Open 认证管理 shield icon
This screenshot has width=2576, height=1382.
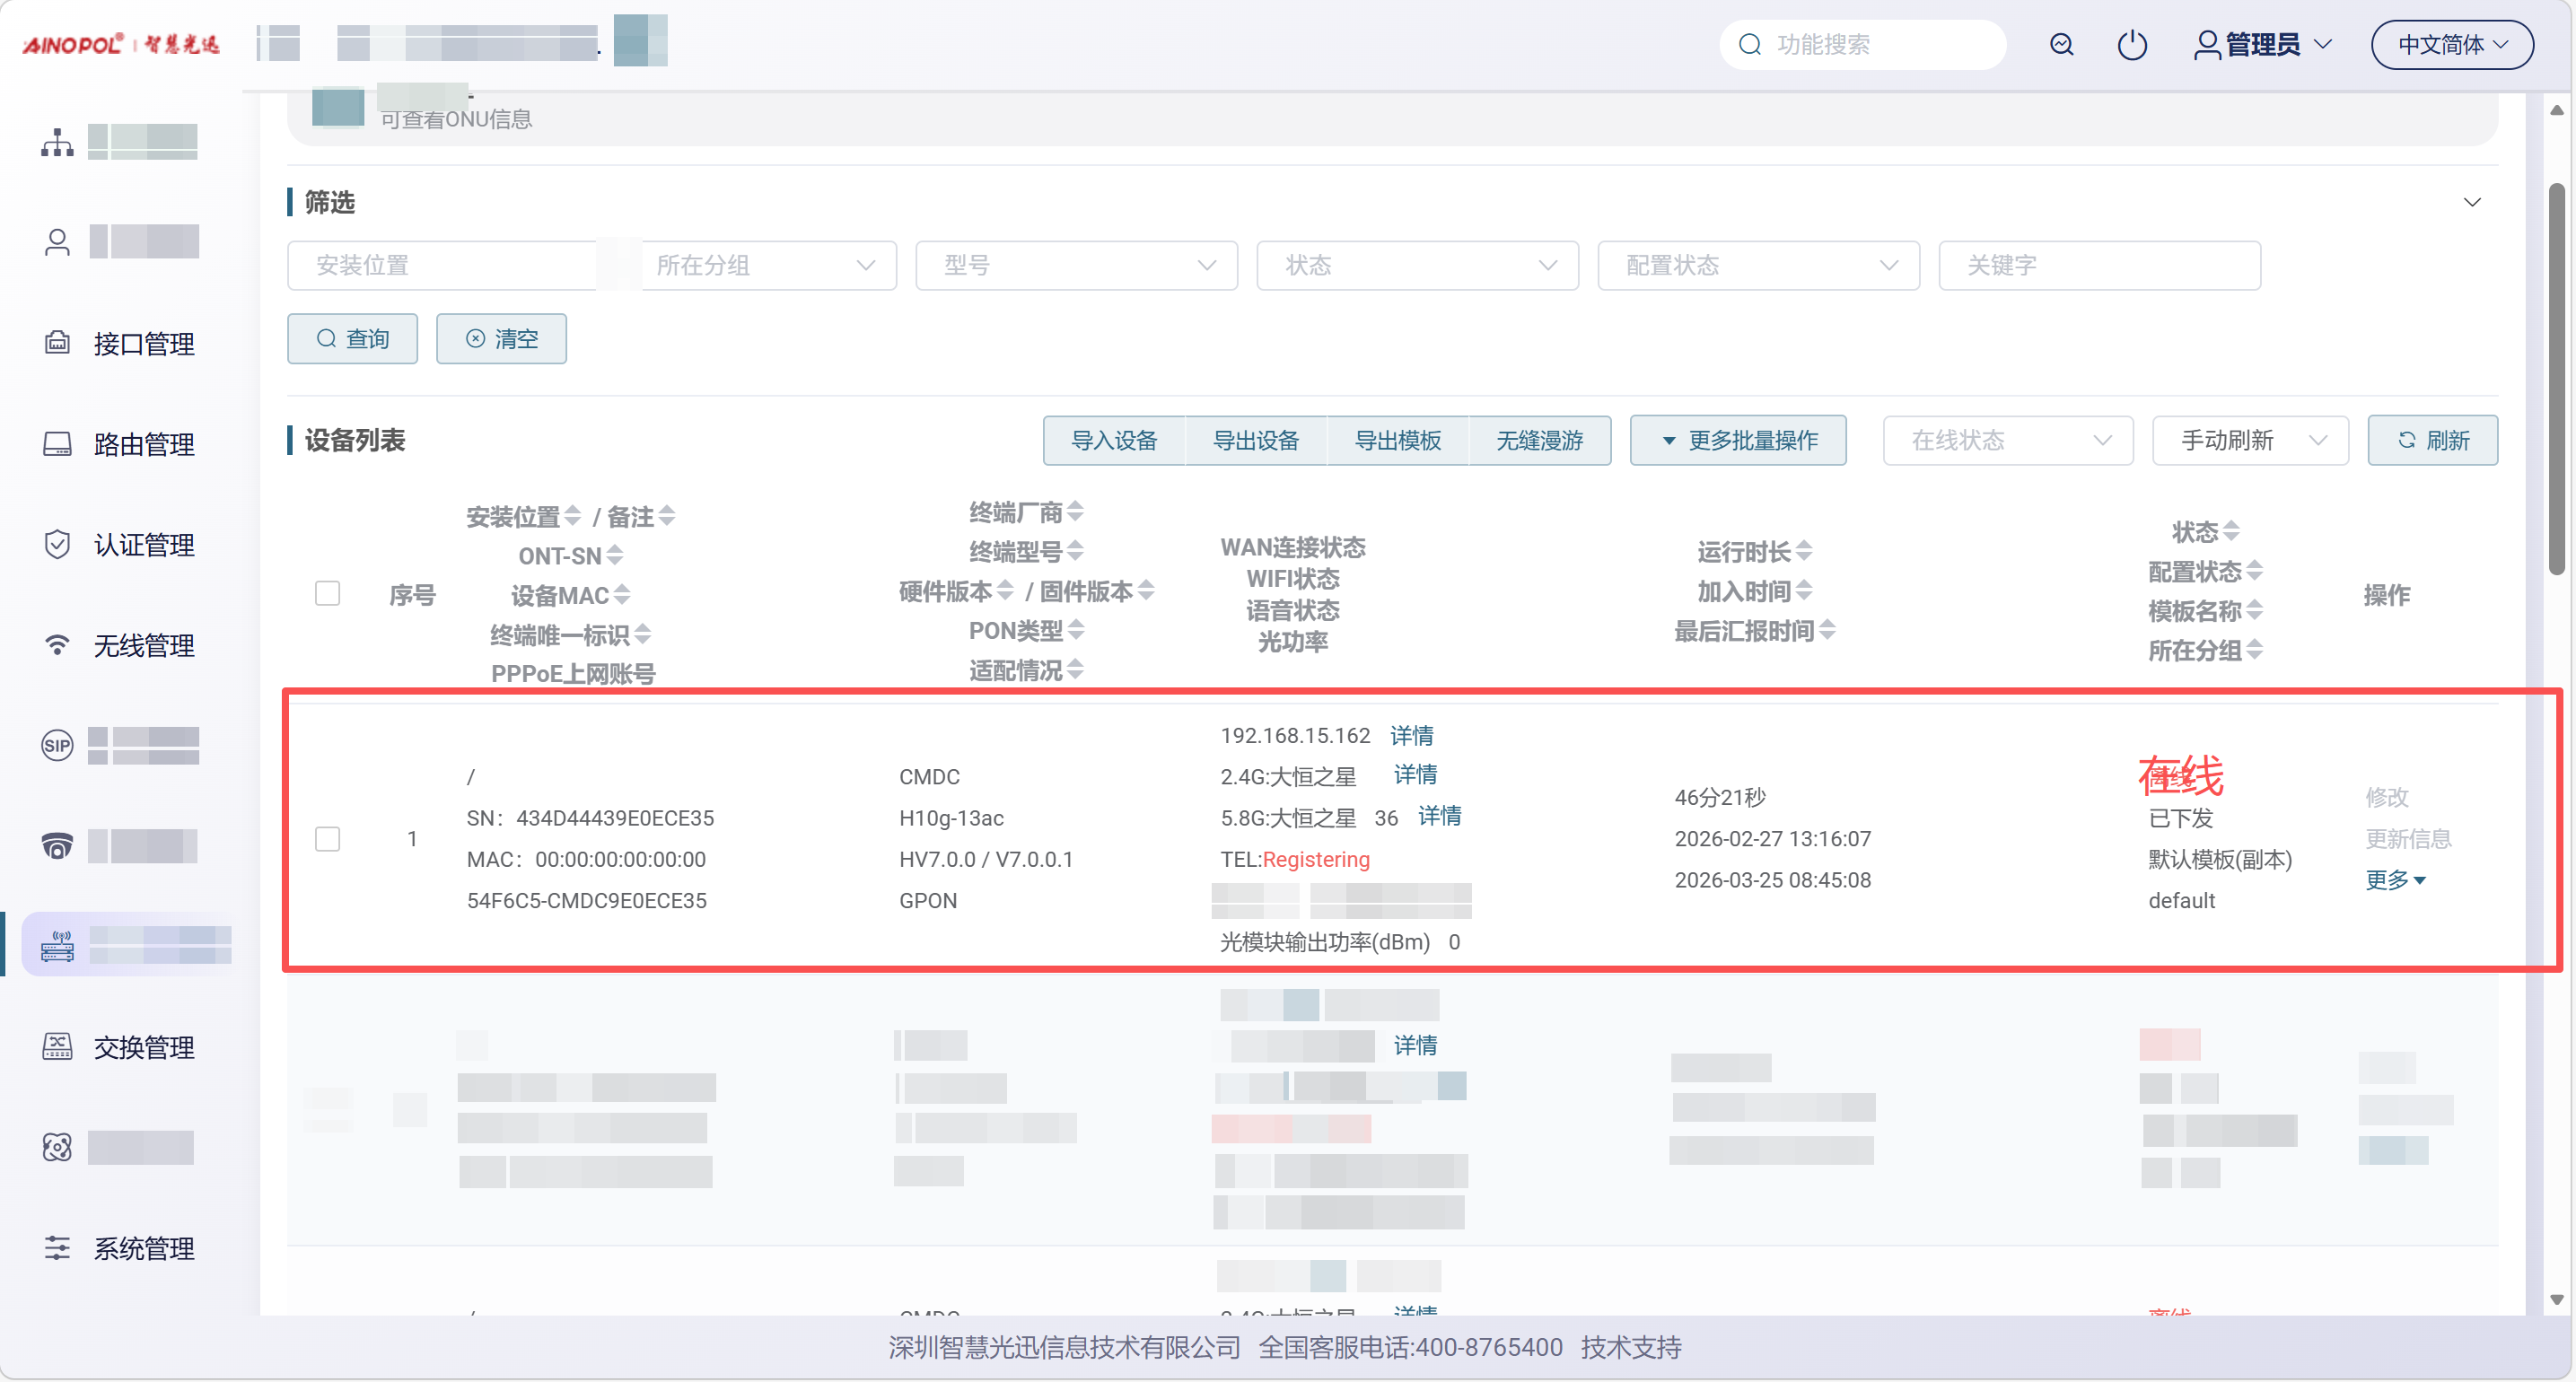(57, 544)
